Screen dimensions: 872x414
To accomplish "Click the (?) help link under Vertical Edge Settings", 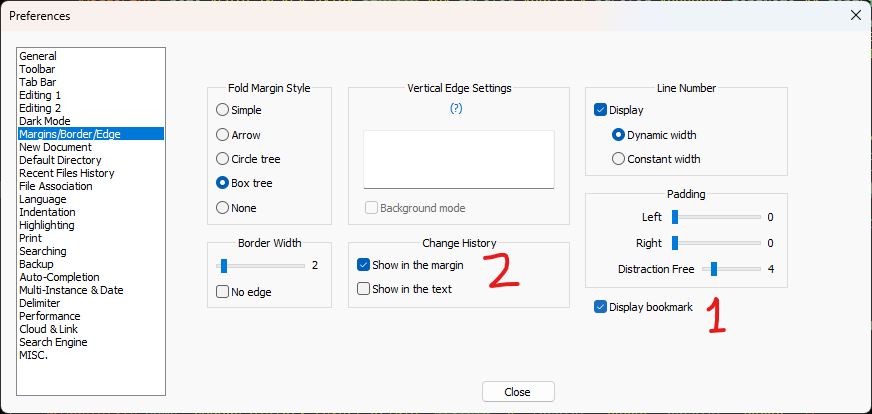I will click(x=456, y=108).
